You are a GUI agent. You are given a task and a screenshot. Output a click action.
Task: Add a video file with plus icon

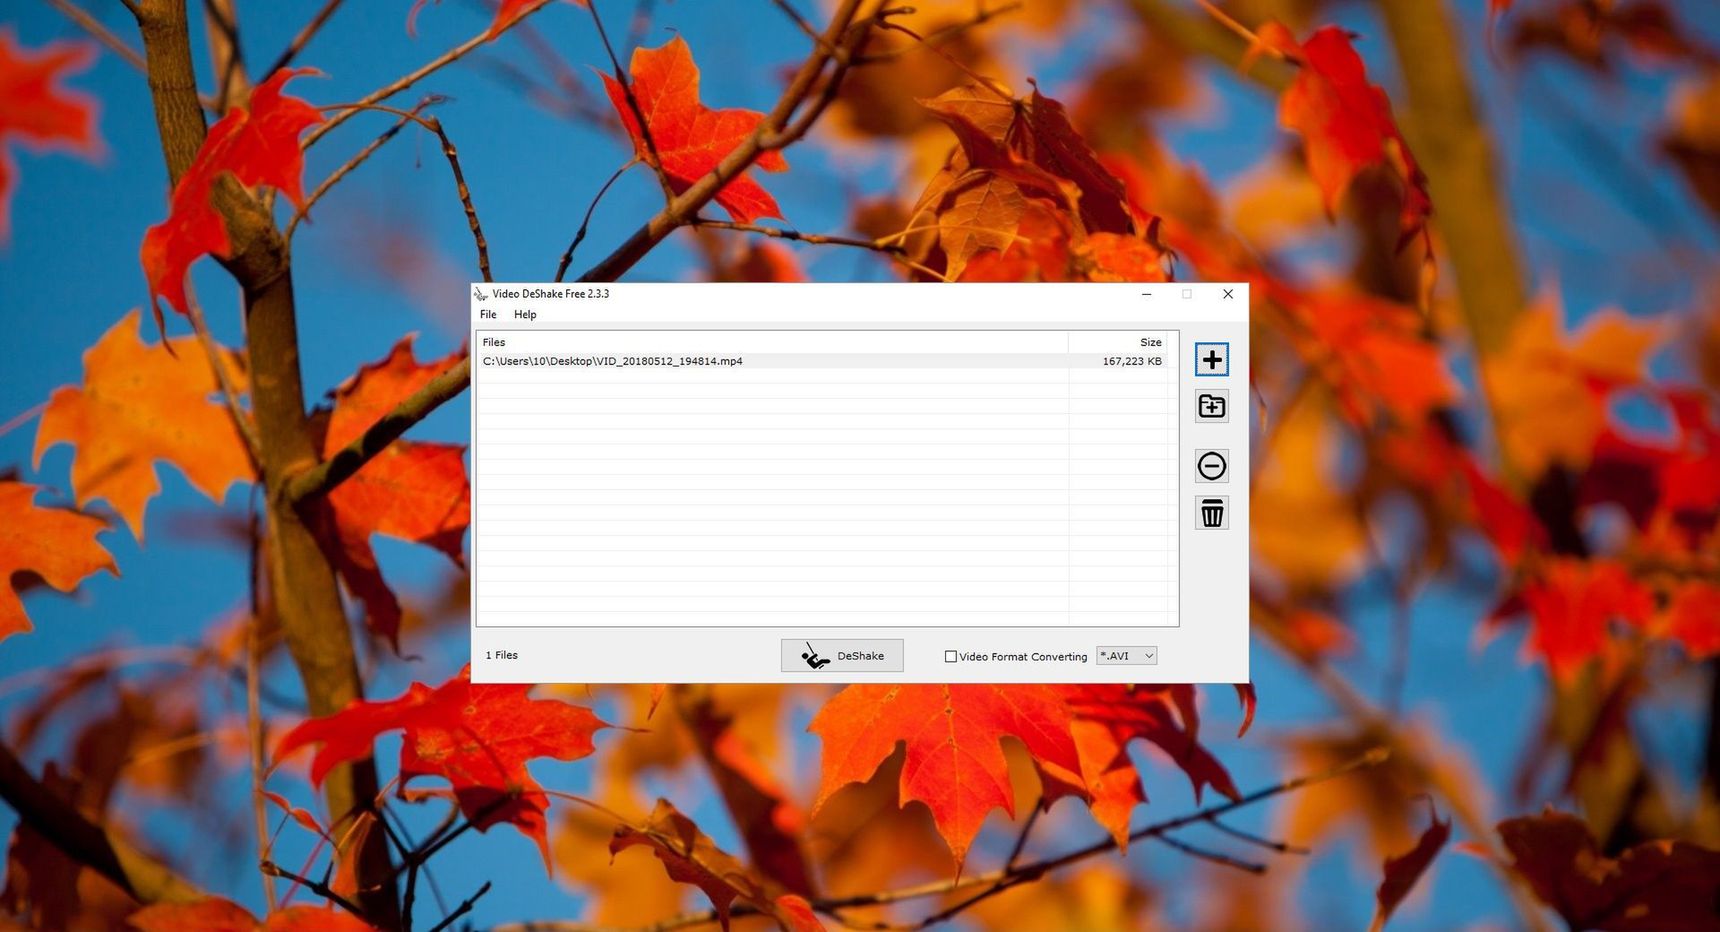click(x=1212, y=360)
